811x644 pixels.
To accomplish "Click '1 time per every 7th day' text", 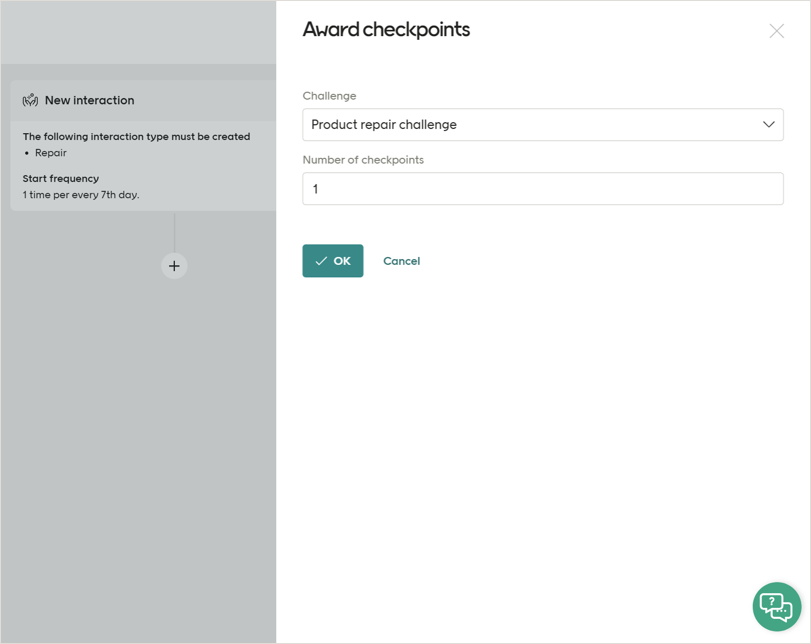I will click(81, 195).
